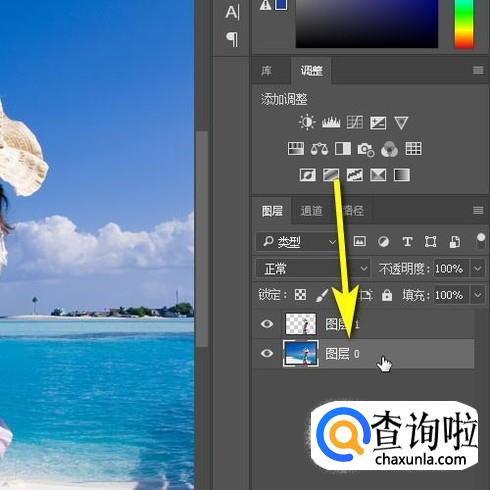Add a Levels adjustment layer
The height and width of the screenshot is (490, 490).
(331, 122)
